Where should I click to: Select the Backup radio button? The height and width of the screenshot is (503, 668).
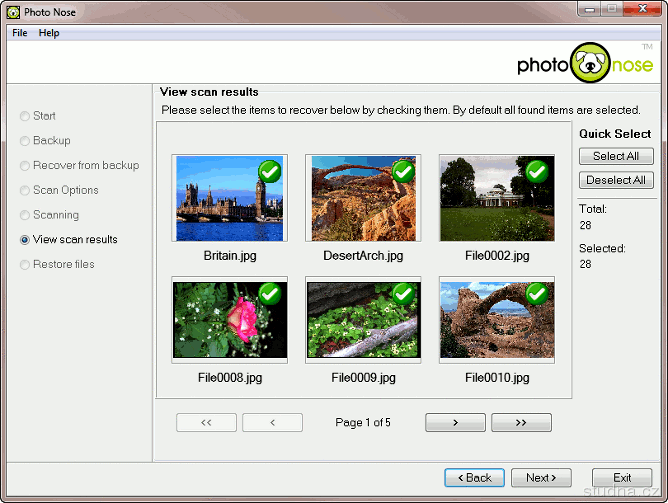coord(25,141)
